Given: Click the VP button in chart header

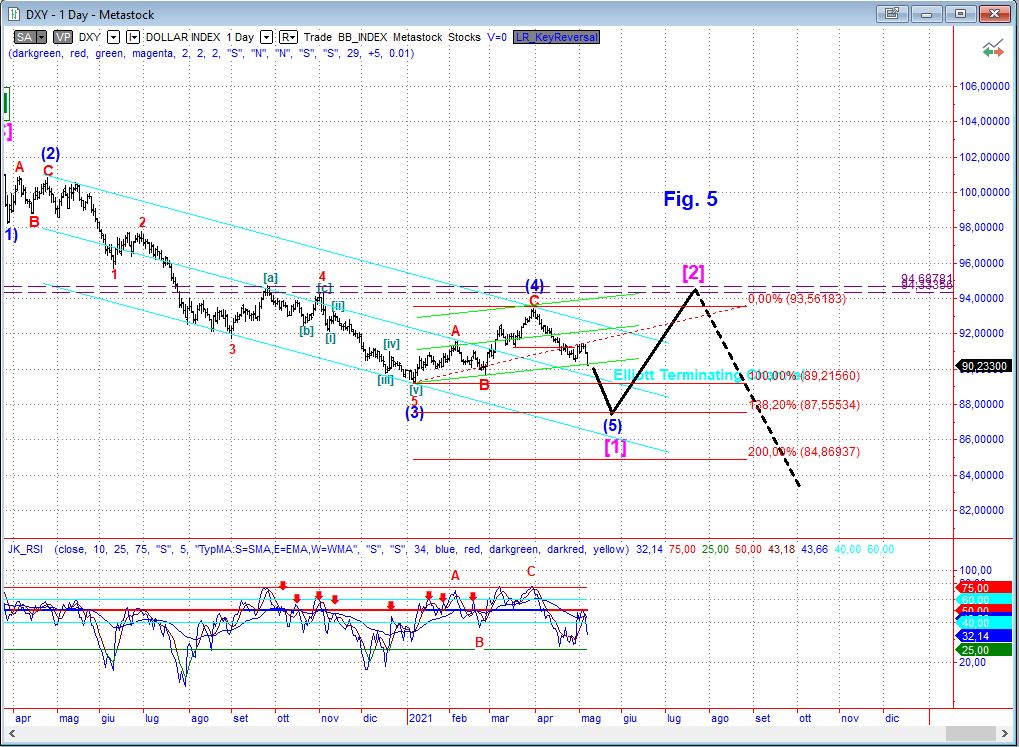Looking at the screenshot, I should (62, 37).
